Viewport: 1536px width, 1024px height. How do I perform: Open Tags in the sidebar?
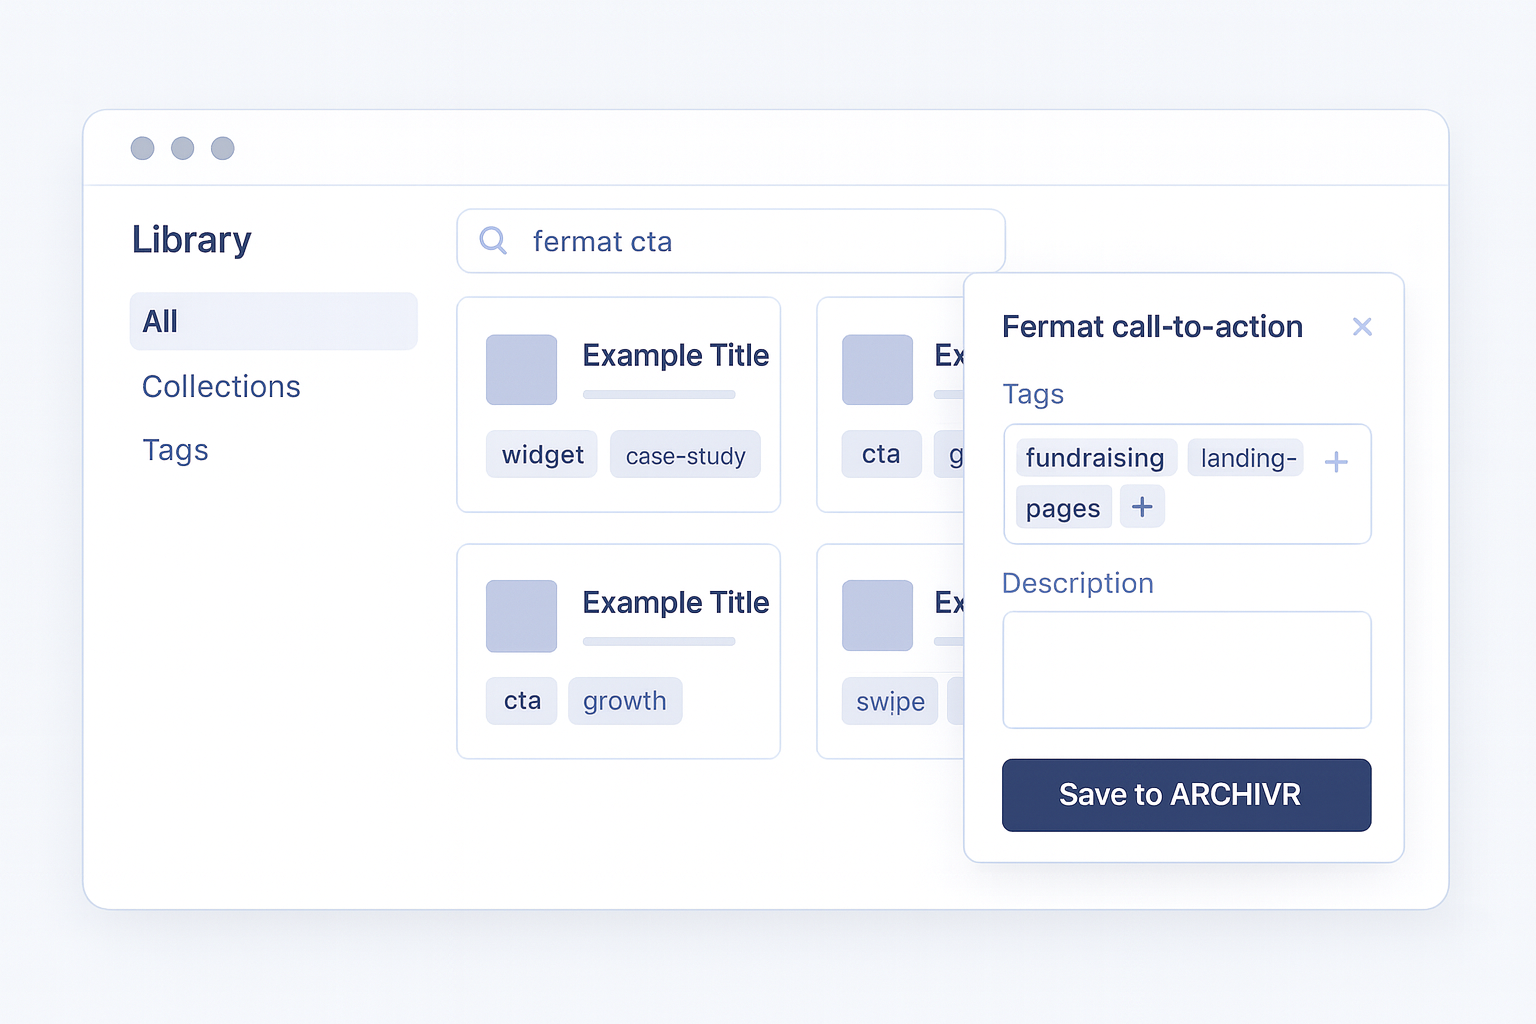(x=175, y=450)
